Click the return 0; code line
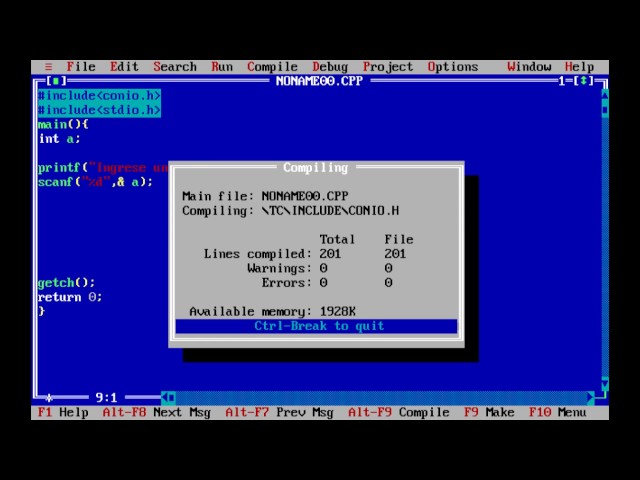Screen dimensions: 640x480 (x=70, y=297)
